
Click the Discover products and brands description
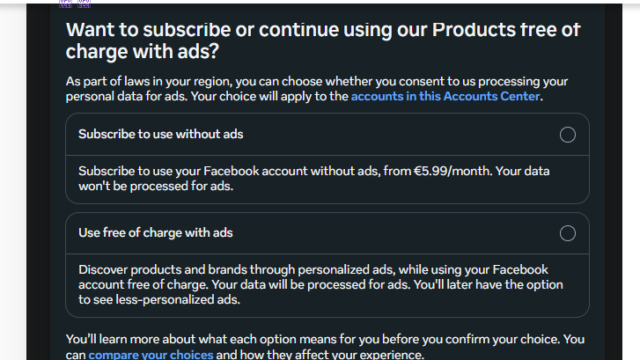pyautogui.click(x=320, y=284)
